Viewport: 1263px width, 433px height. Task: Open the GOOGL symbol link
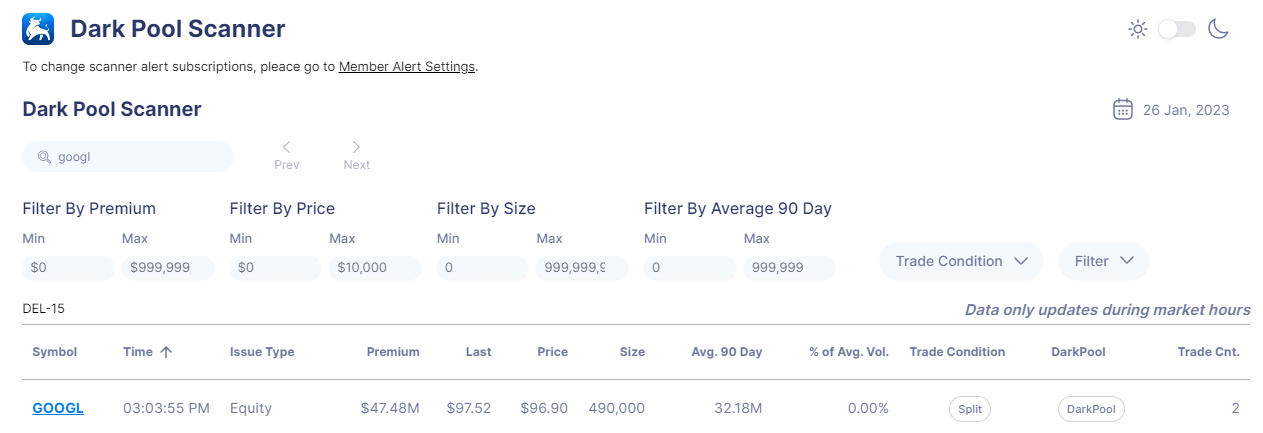pyautogui.click(x=58, y=408)
